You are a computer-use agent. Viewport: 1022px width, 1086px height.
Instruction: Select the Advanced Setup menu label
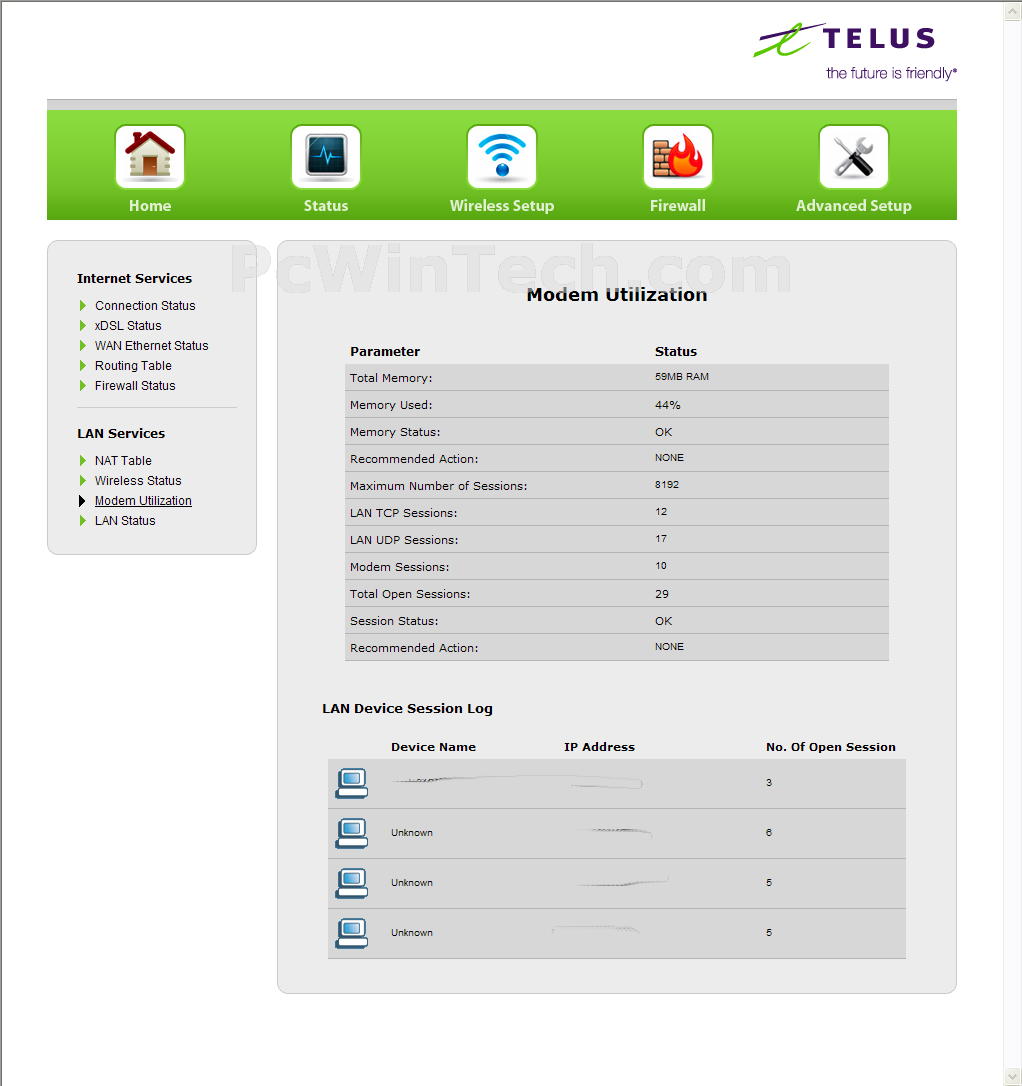pyautogui.click(x=854, y=206)
